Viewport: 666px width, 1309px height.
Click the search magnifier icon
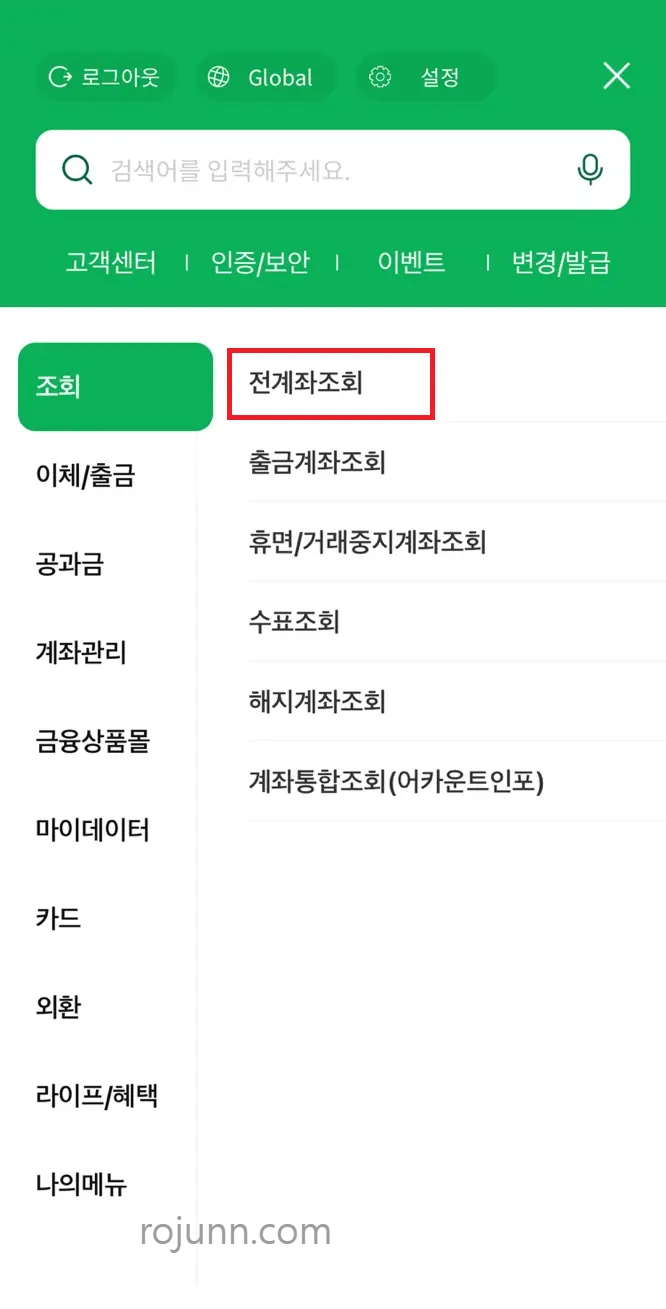tap(77, 169)
